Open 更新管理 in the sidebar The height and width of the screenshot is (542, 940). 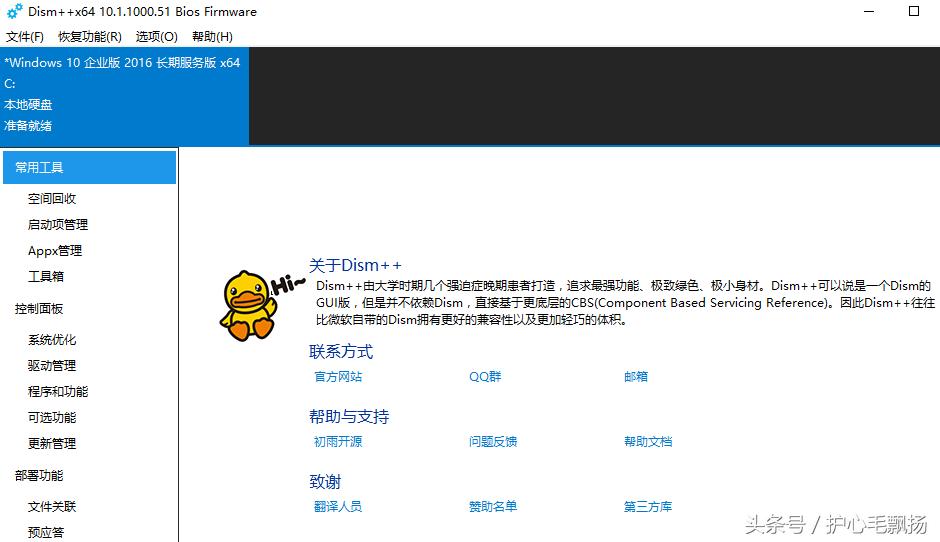pyautogui.click(x=52, y=444)
